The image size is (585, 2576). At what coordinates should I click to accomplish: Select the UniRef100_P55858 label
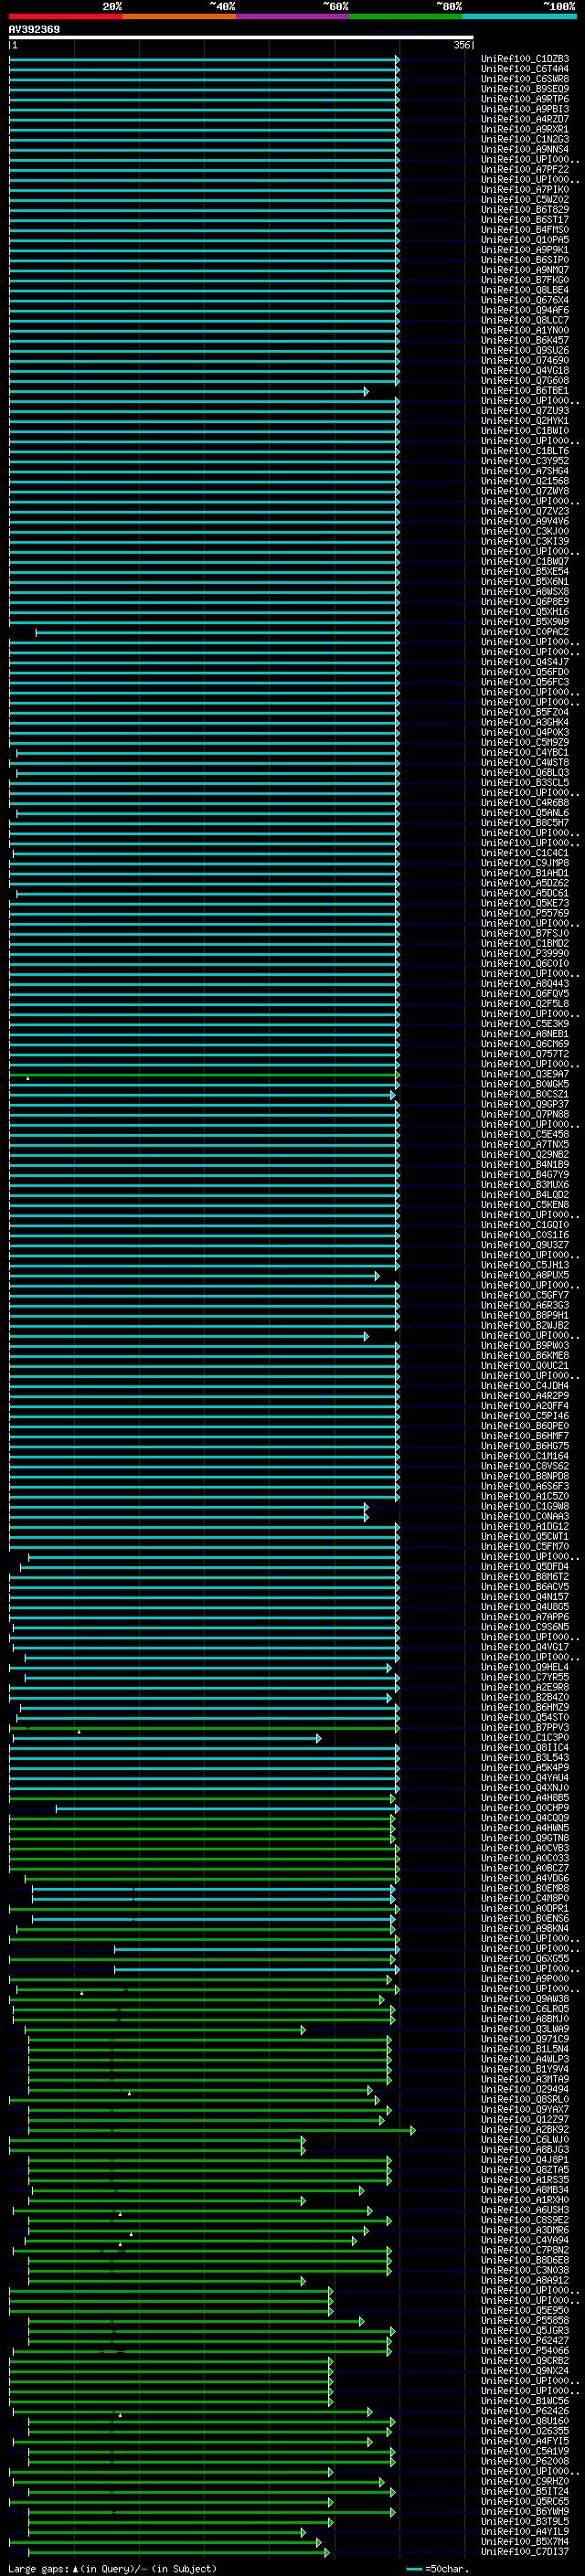pyautogui.click(x=525, y=2321)
